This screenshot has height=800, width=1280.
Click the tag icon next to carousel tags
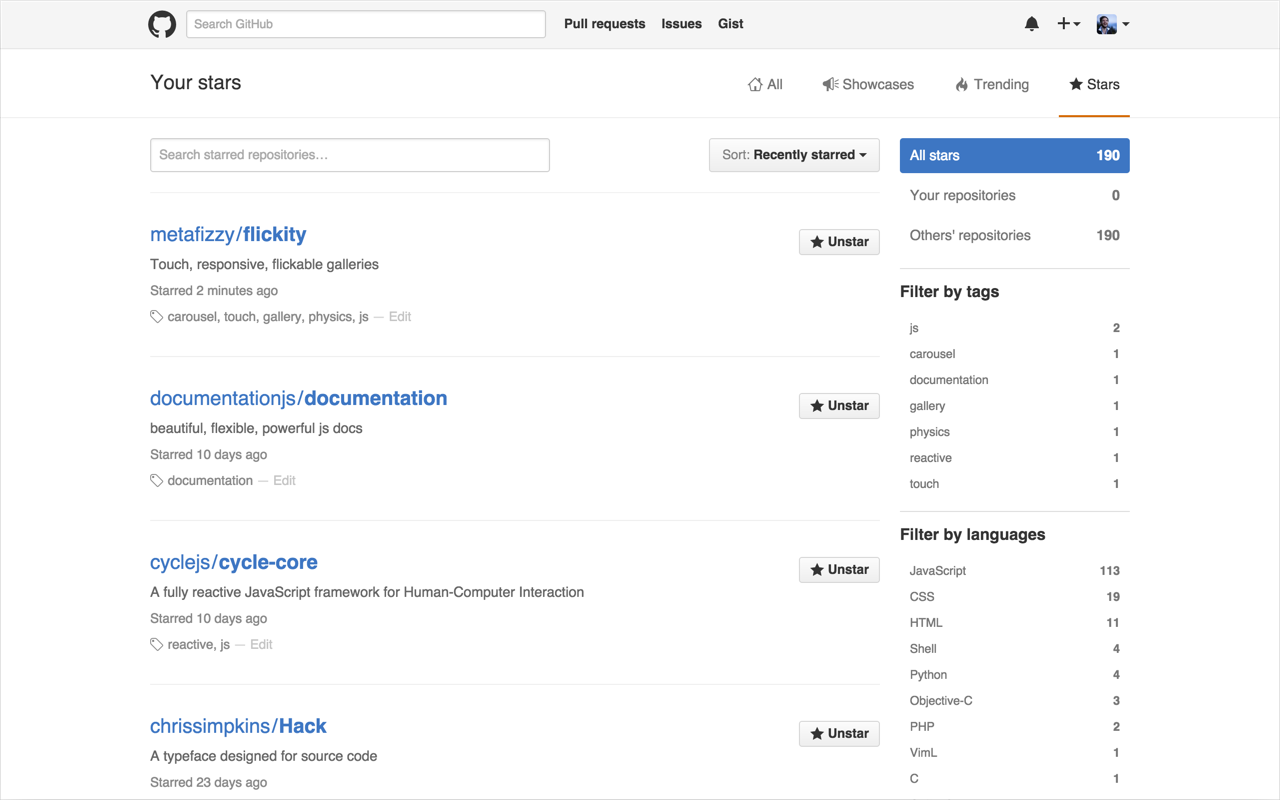pos(157,316)
